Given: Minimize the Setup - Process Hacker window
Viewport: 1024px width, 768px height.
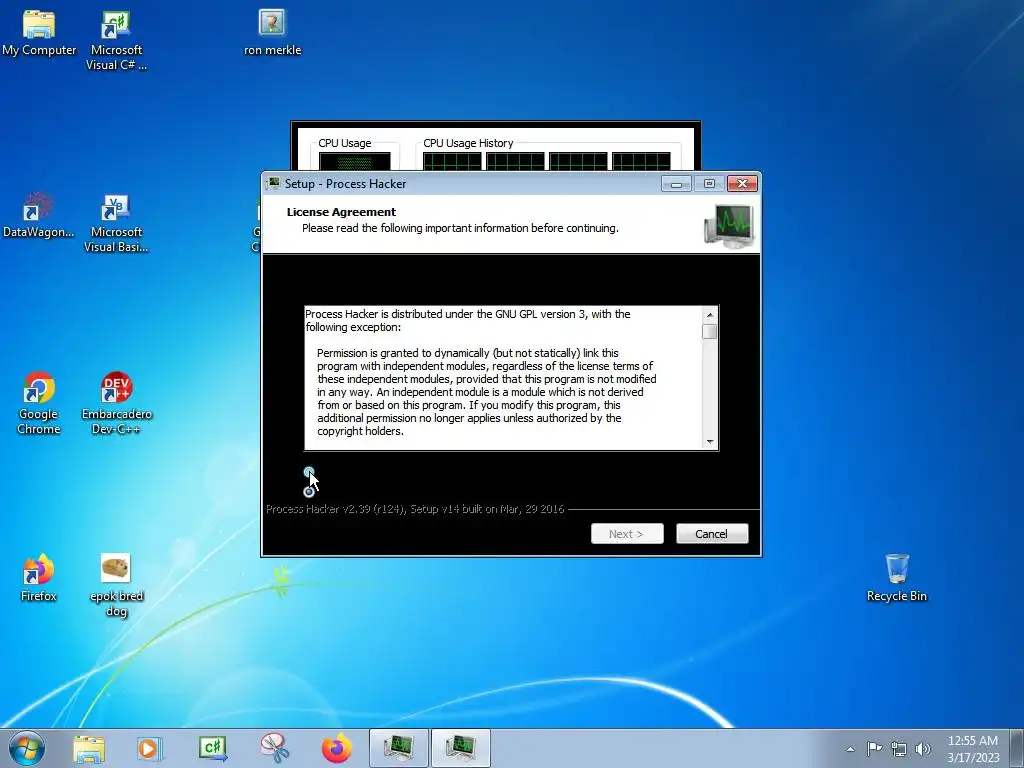Looking at the screenshot, I should (x=676, y=184).
